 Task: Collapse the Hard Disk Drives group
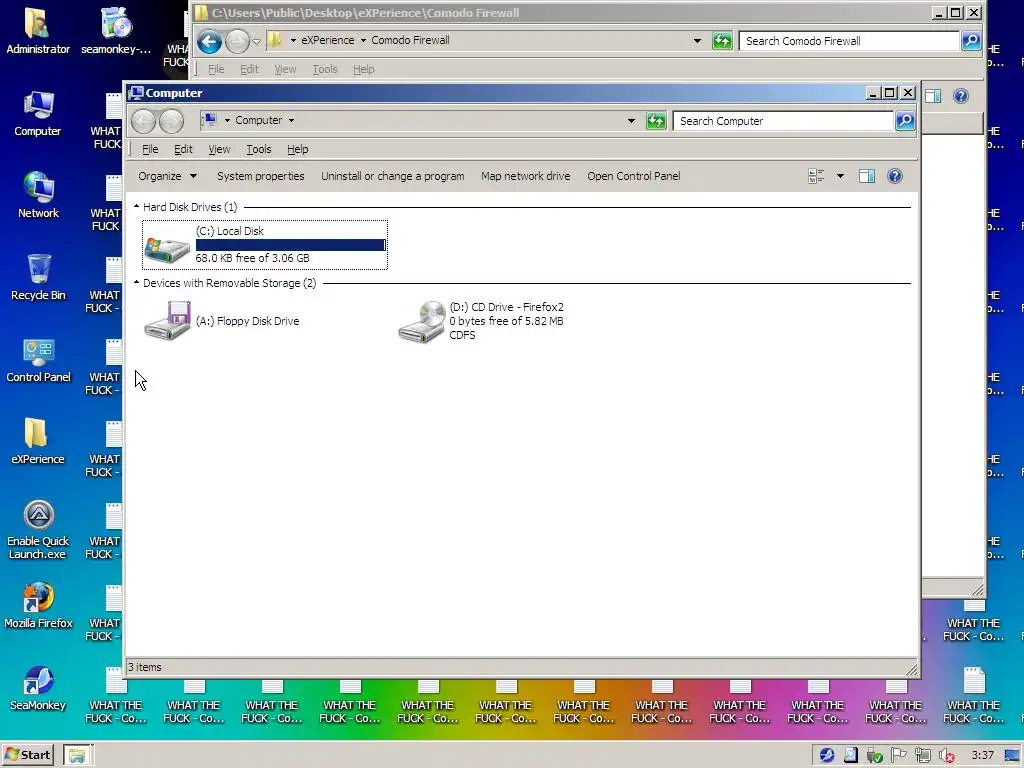click(x=136, y=206)
